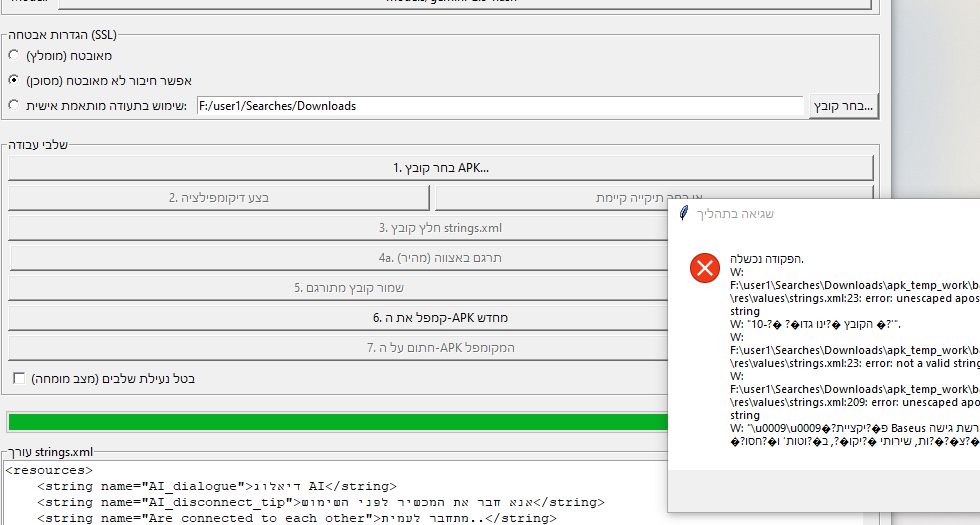Click step 1 בחר קובץ APK button
980x525 pixels.
[x=440, y=168]
